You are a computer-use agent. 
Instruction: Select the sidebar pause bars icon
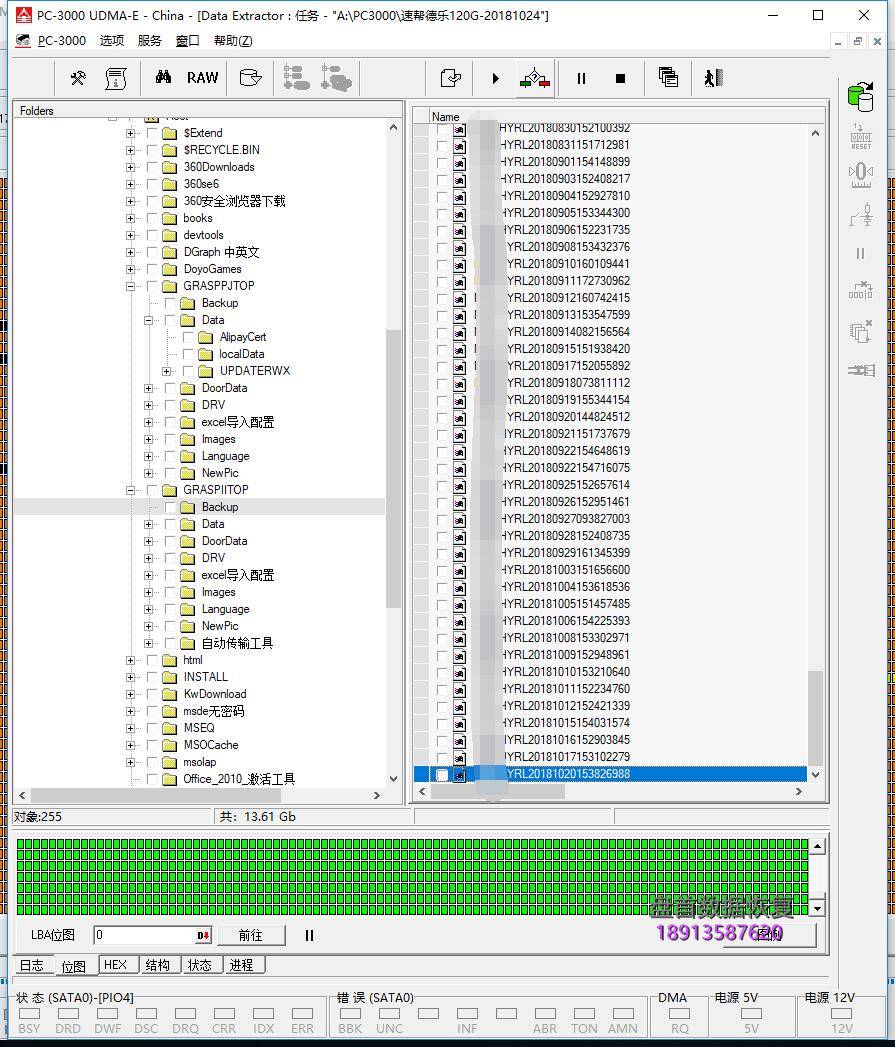pos(860,254)
